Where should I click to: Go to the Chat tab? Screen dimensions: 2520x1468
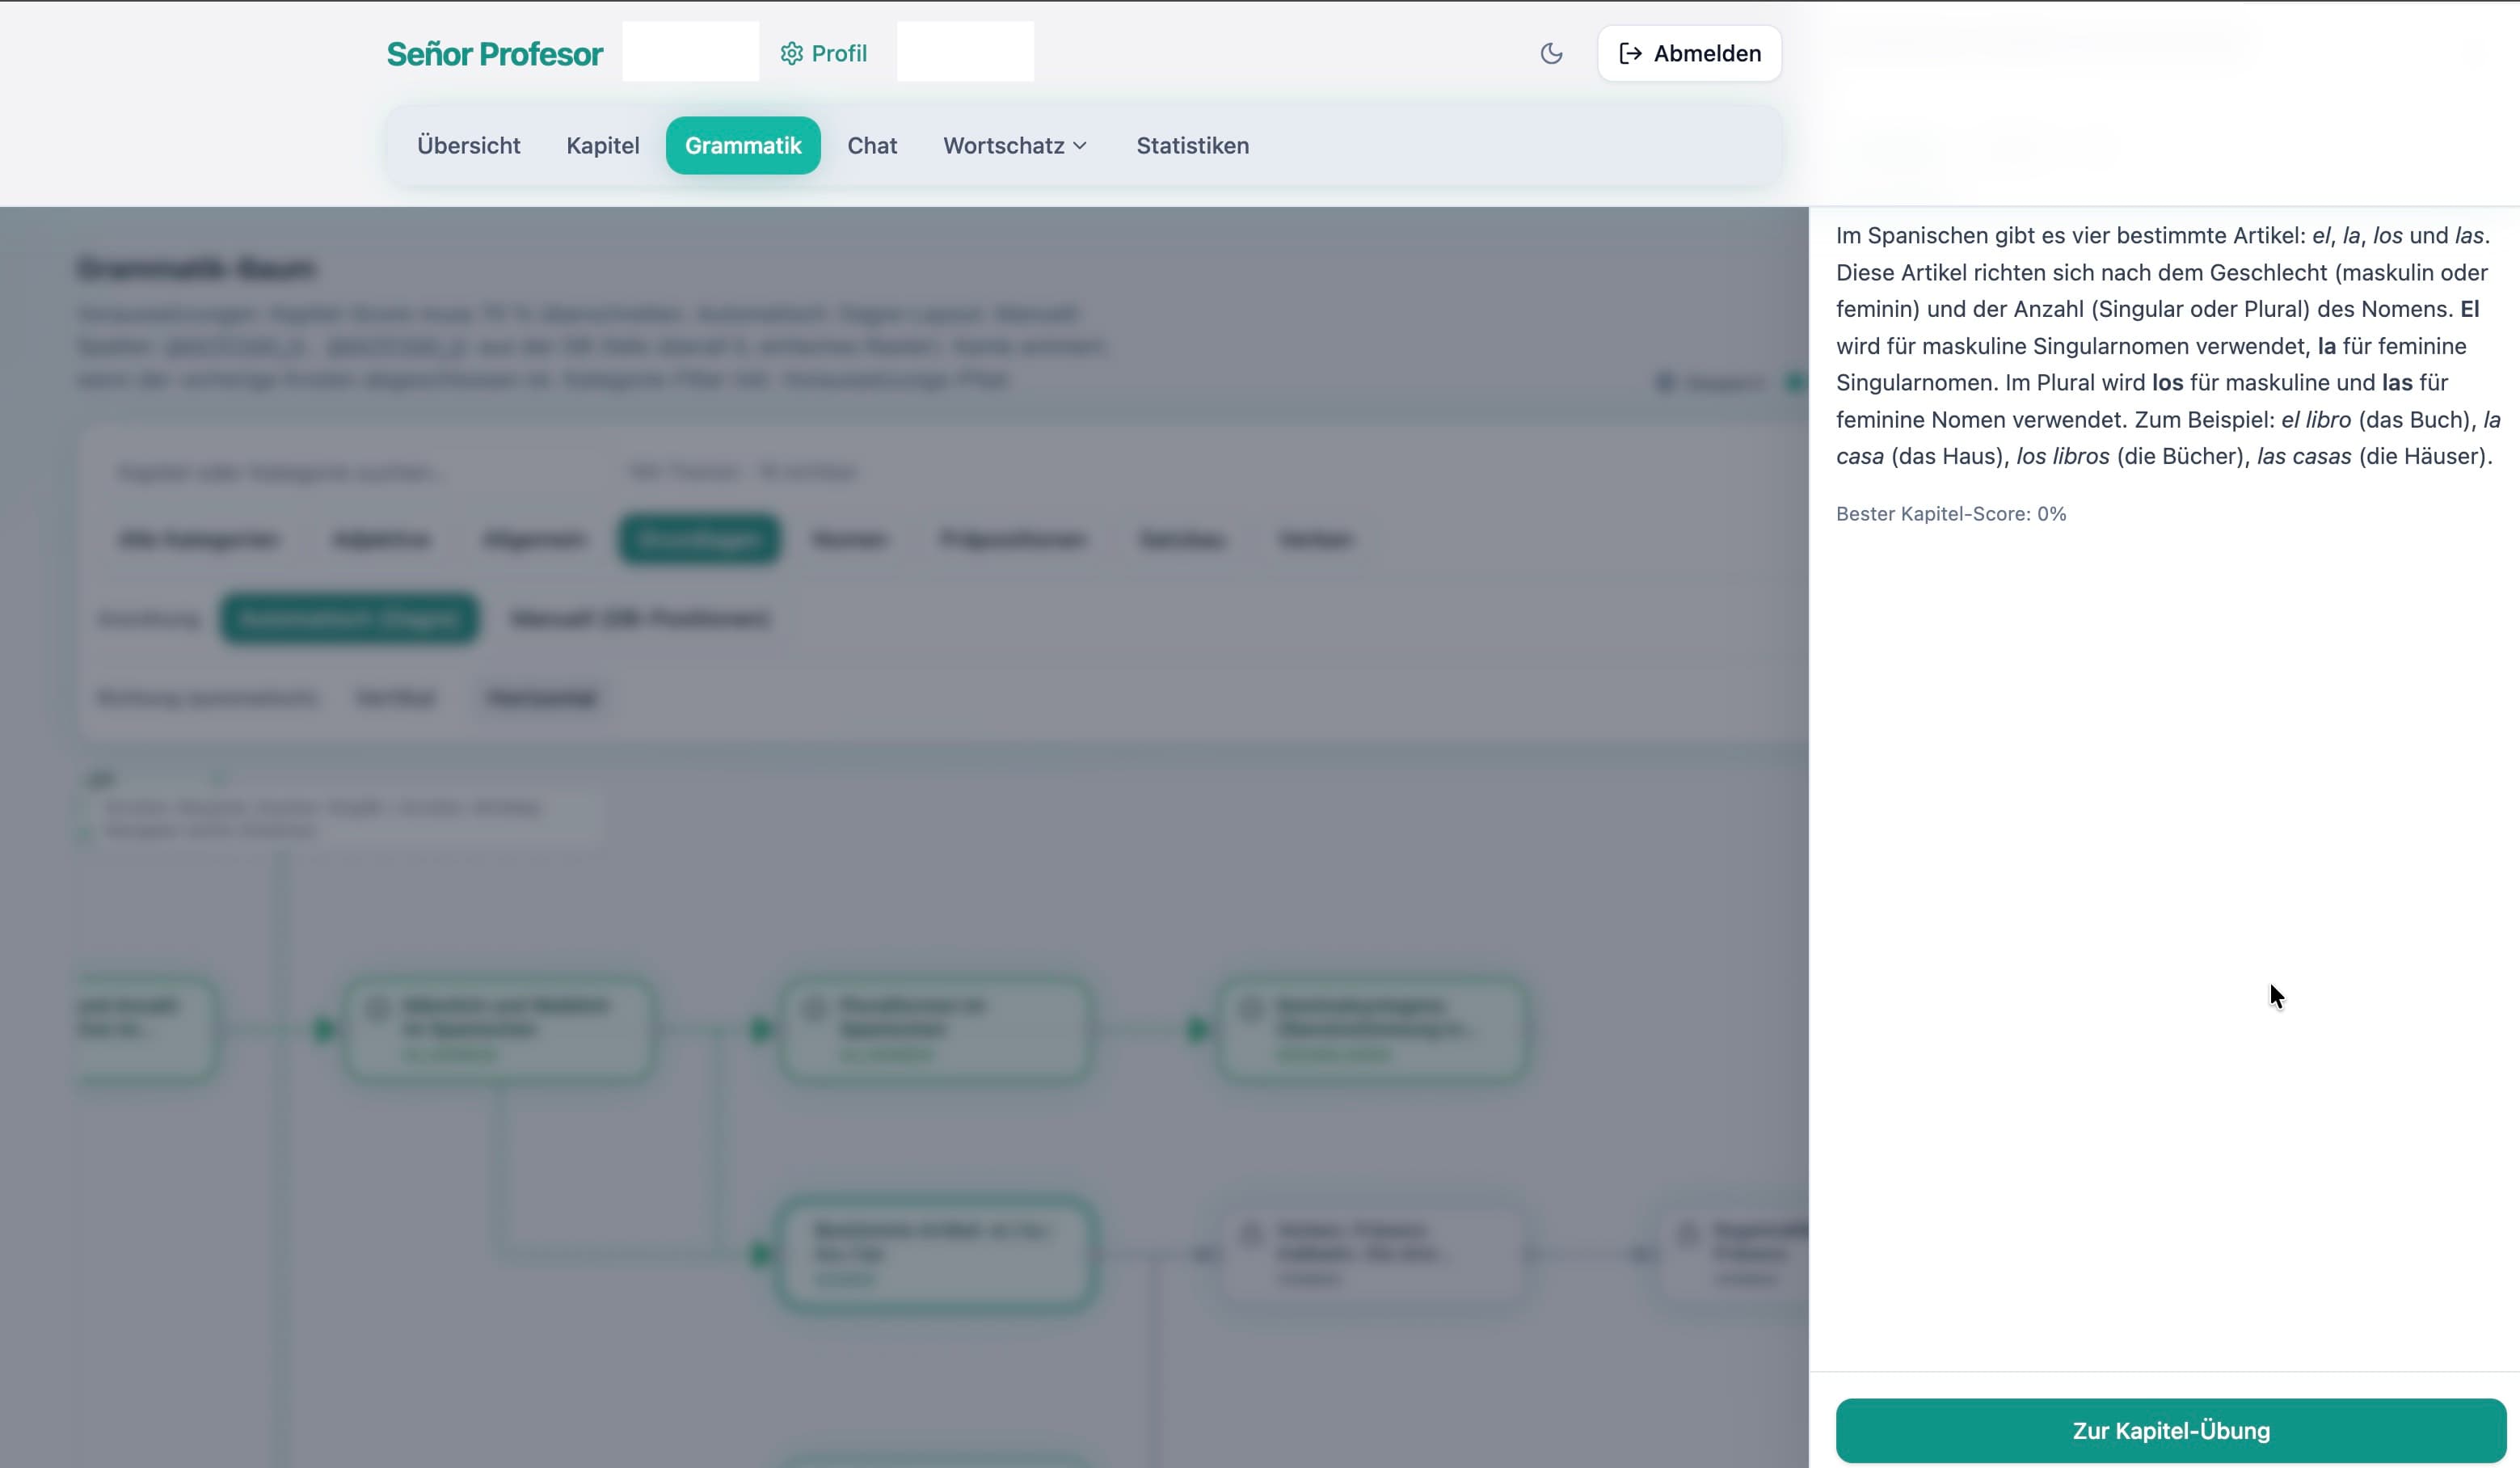872,145
